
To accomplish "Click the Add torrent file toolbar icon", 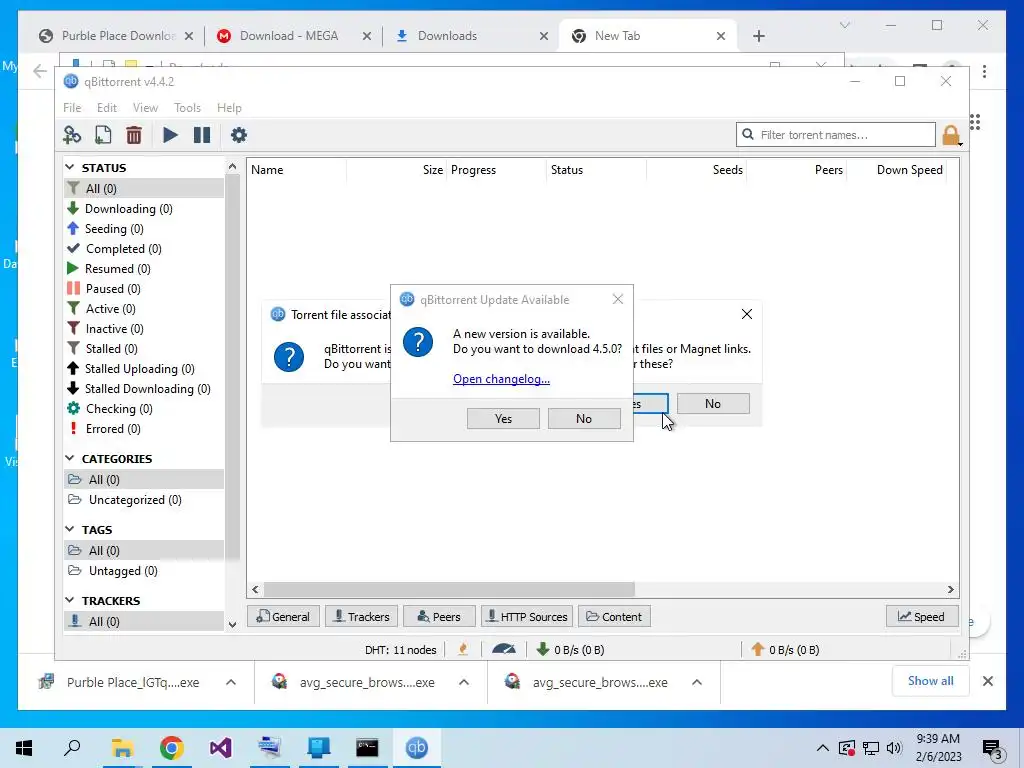I will pyautogui.click(x=103, y=135).
